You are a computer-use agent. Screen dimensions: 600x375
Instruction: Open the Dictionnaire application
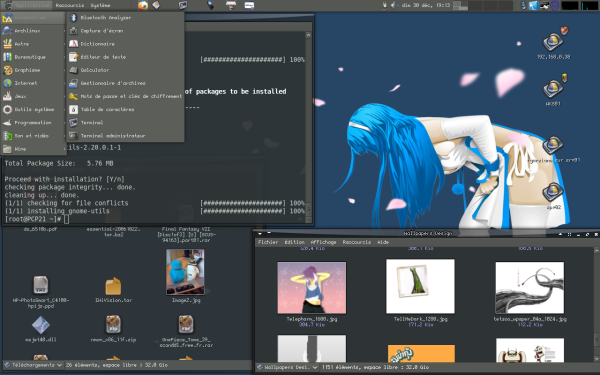125,44
